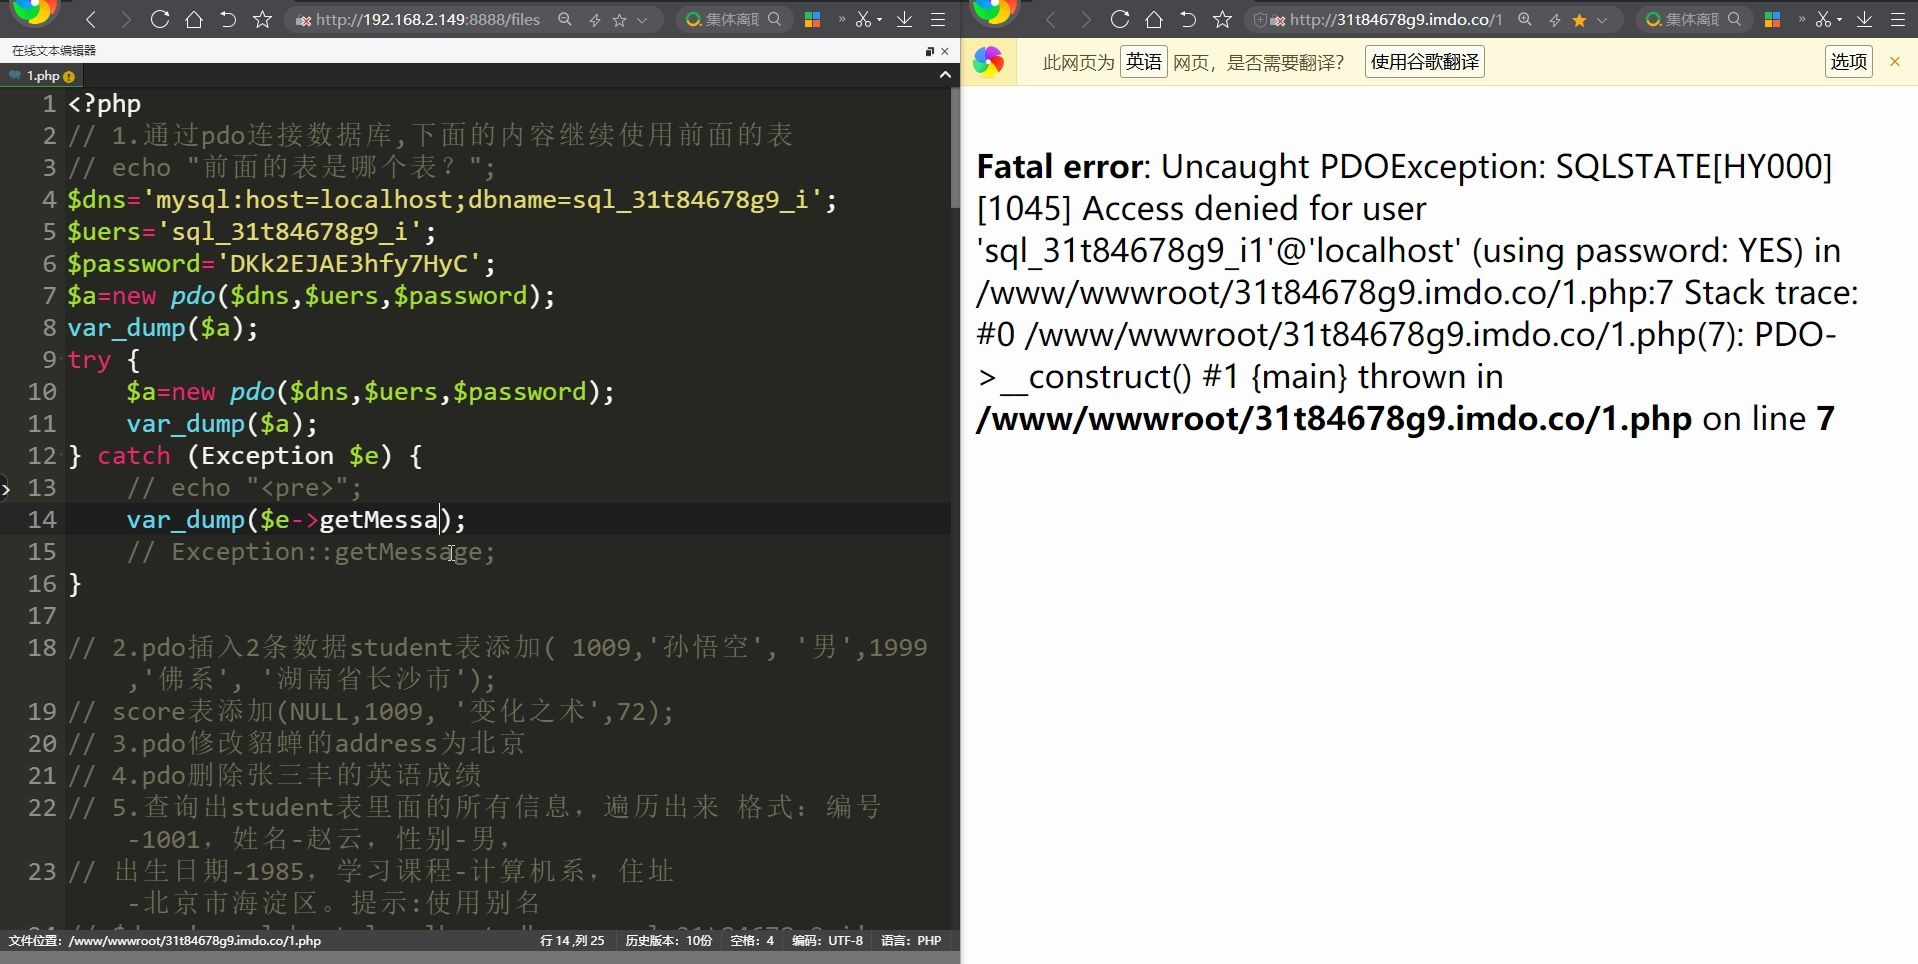Open the colorful apps grid in the right browser
This screenshot has height=964, width=1918.
coord(1773,19)
